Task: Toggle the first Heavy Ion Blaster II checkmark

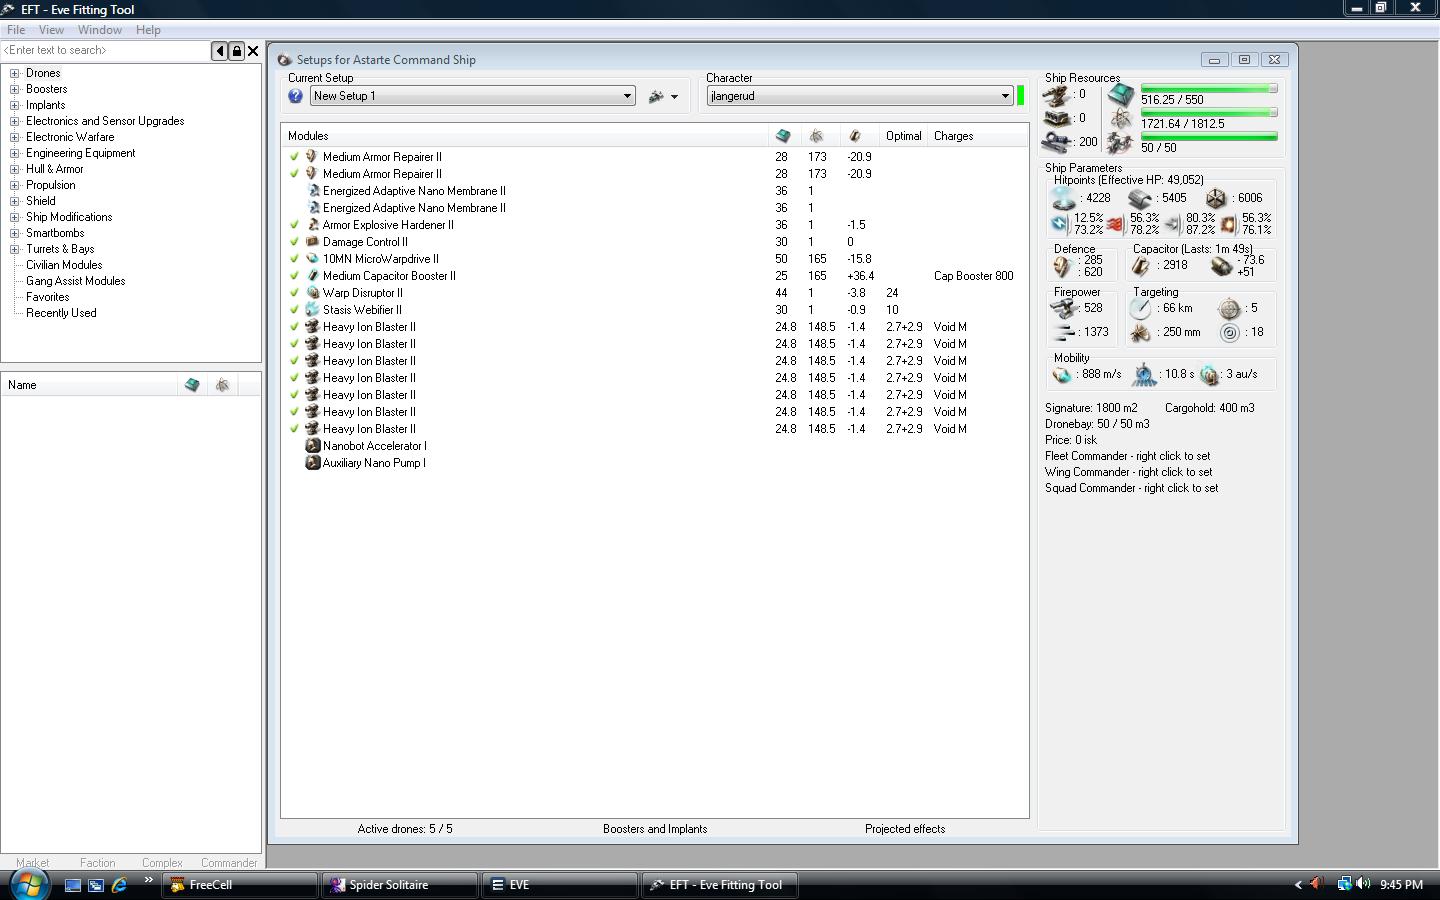Action: point(294,327)
